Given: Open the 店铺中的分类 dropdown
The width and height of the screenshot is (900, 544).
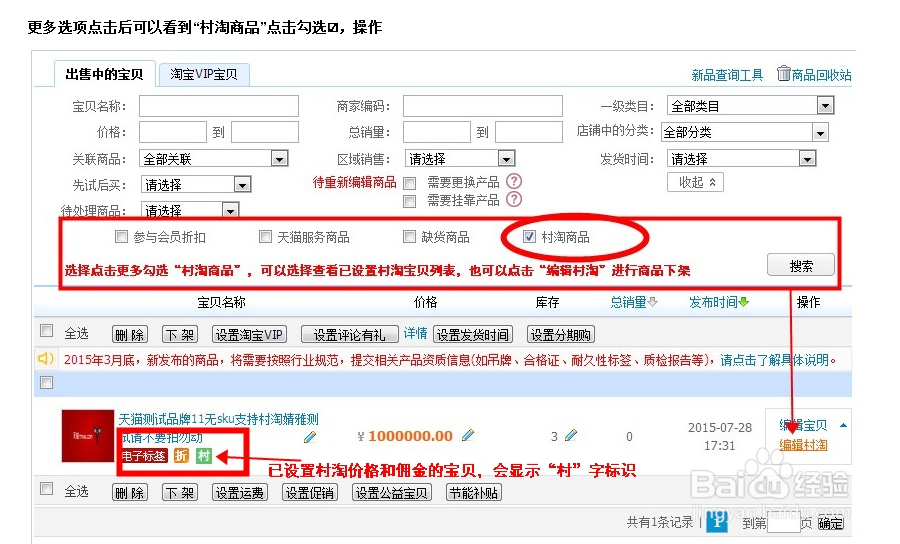Looking at the screenshot, I should (x=745, y=132).
